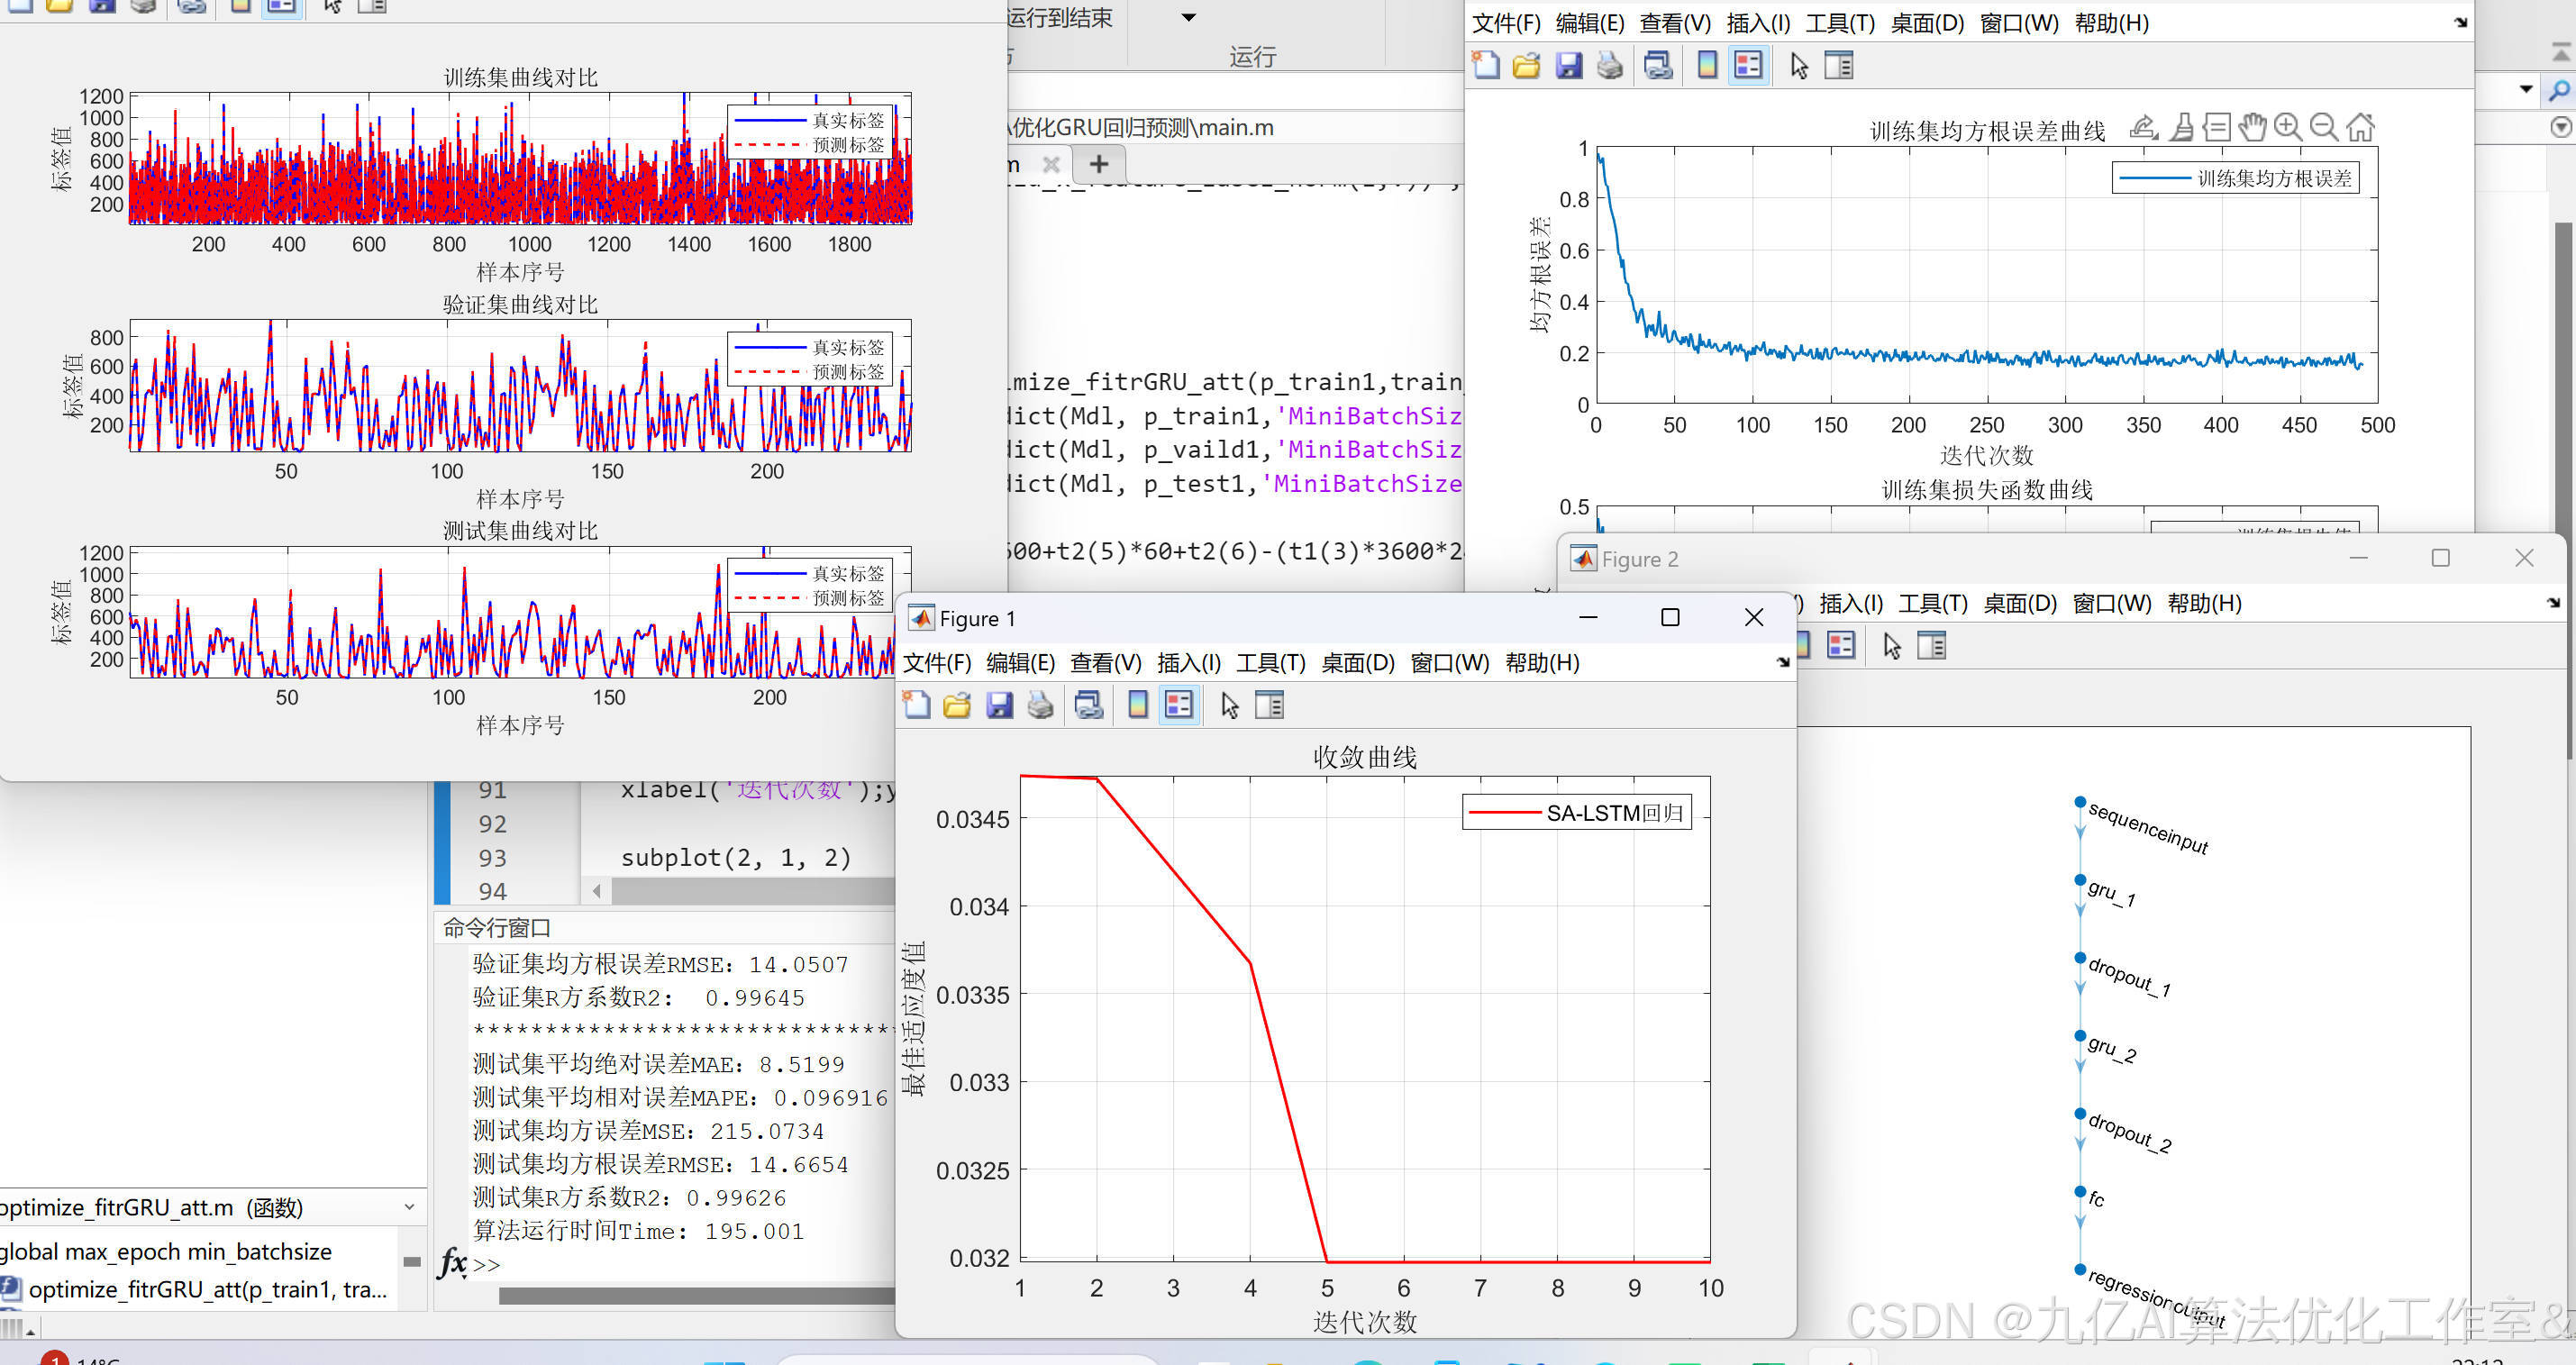This screenshot has height=1365, width=2576.
Task: Click the brush data icon on RMSE axes
Action: coord(2182,128)
